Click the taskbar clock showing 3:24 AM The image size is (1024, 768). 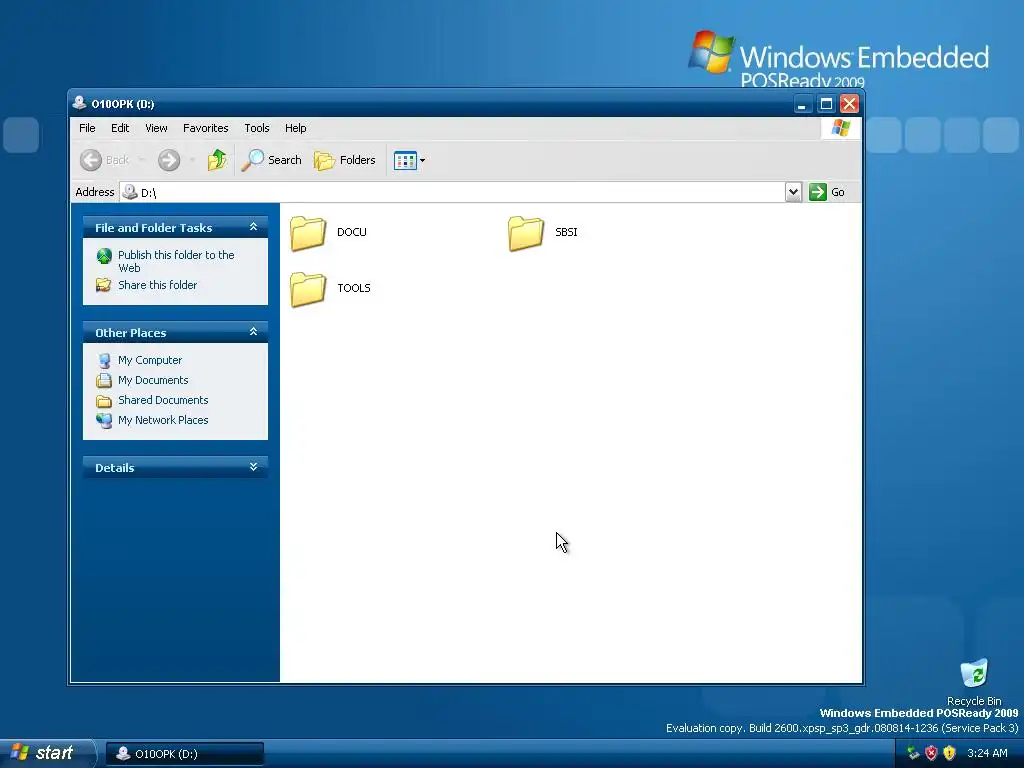click(x=987, y=753)
